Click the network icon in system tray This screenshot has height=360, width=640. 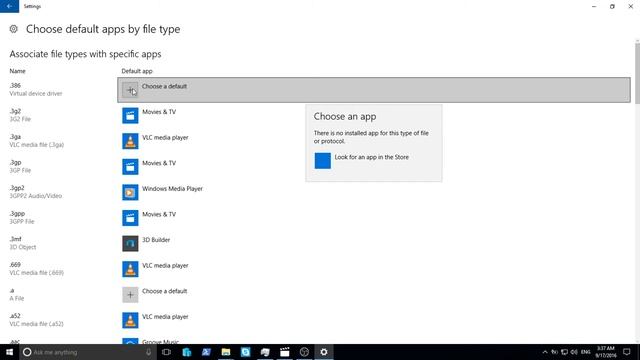564,352
